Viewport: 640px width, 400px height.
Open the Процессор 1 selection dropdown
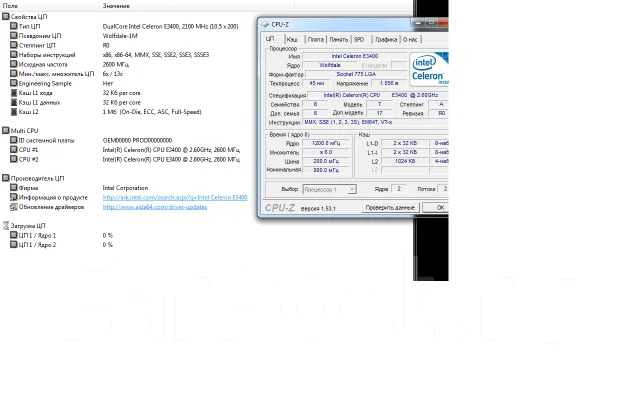pos(329,189)
